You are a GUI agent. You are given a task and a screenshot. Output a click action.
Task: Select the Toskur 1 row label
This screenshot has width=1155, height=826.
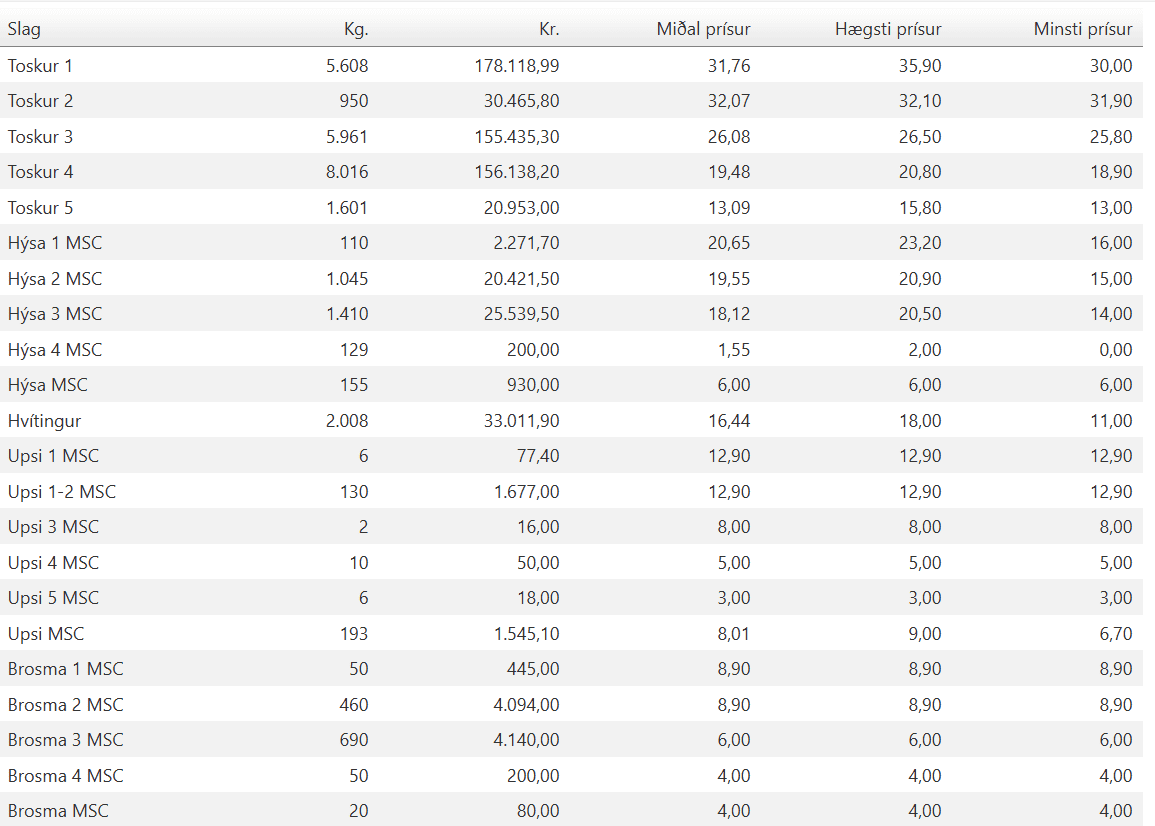pos(41,66)
